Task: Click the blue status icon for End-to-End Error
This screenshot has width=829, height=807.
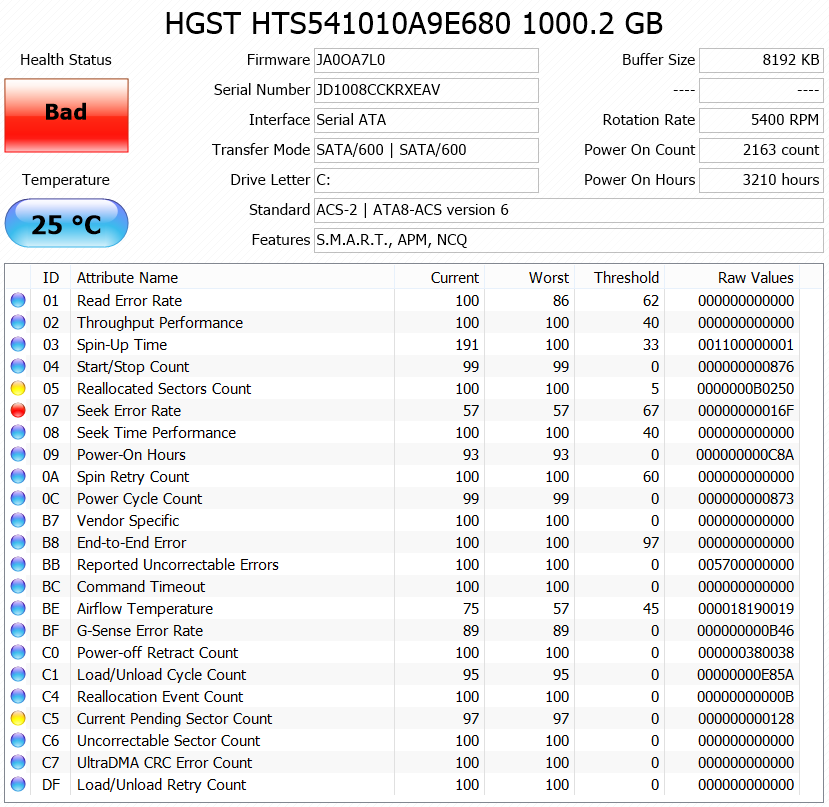Action: pos(18,543)
